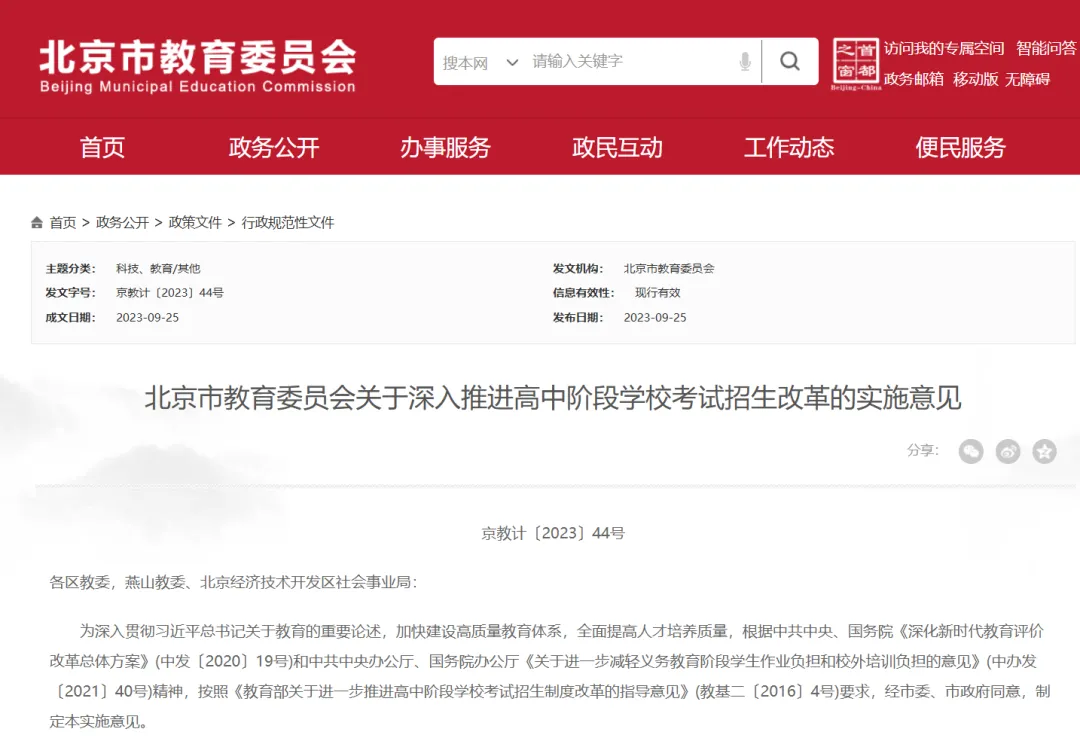
Task: Select the 便民服务 navigation tab
Action: (x=961, y=147)
